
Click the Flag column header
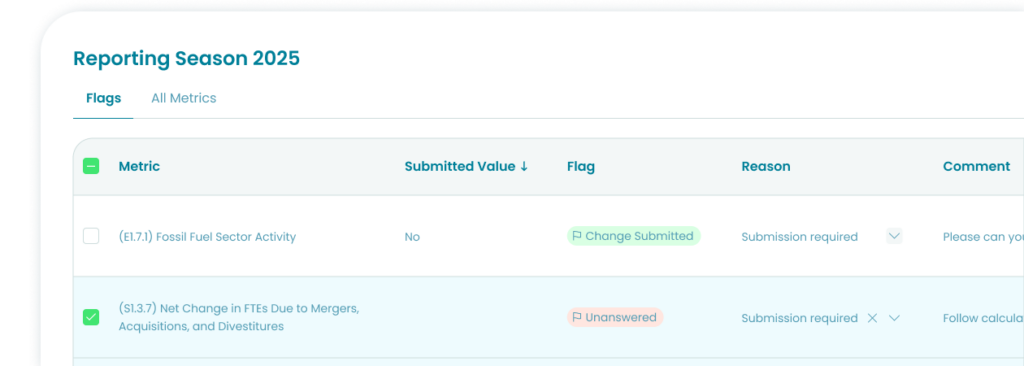581,166
